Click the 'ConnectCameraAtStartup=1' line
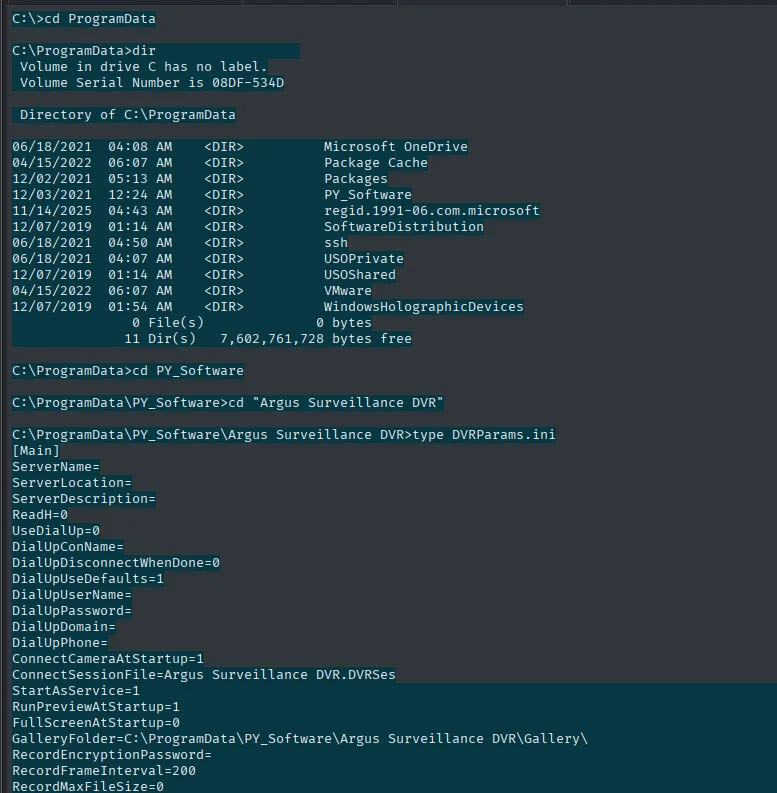The height and width of the screenshot is (793, 777). click(108, 659)
